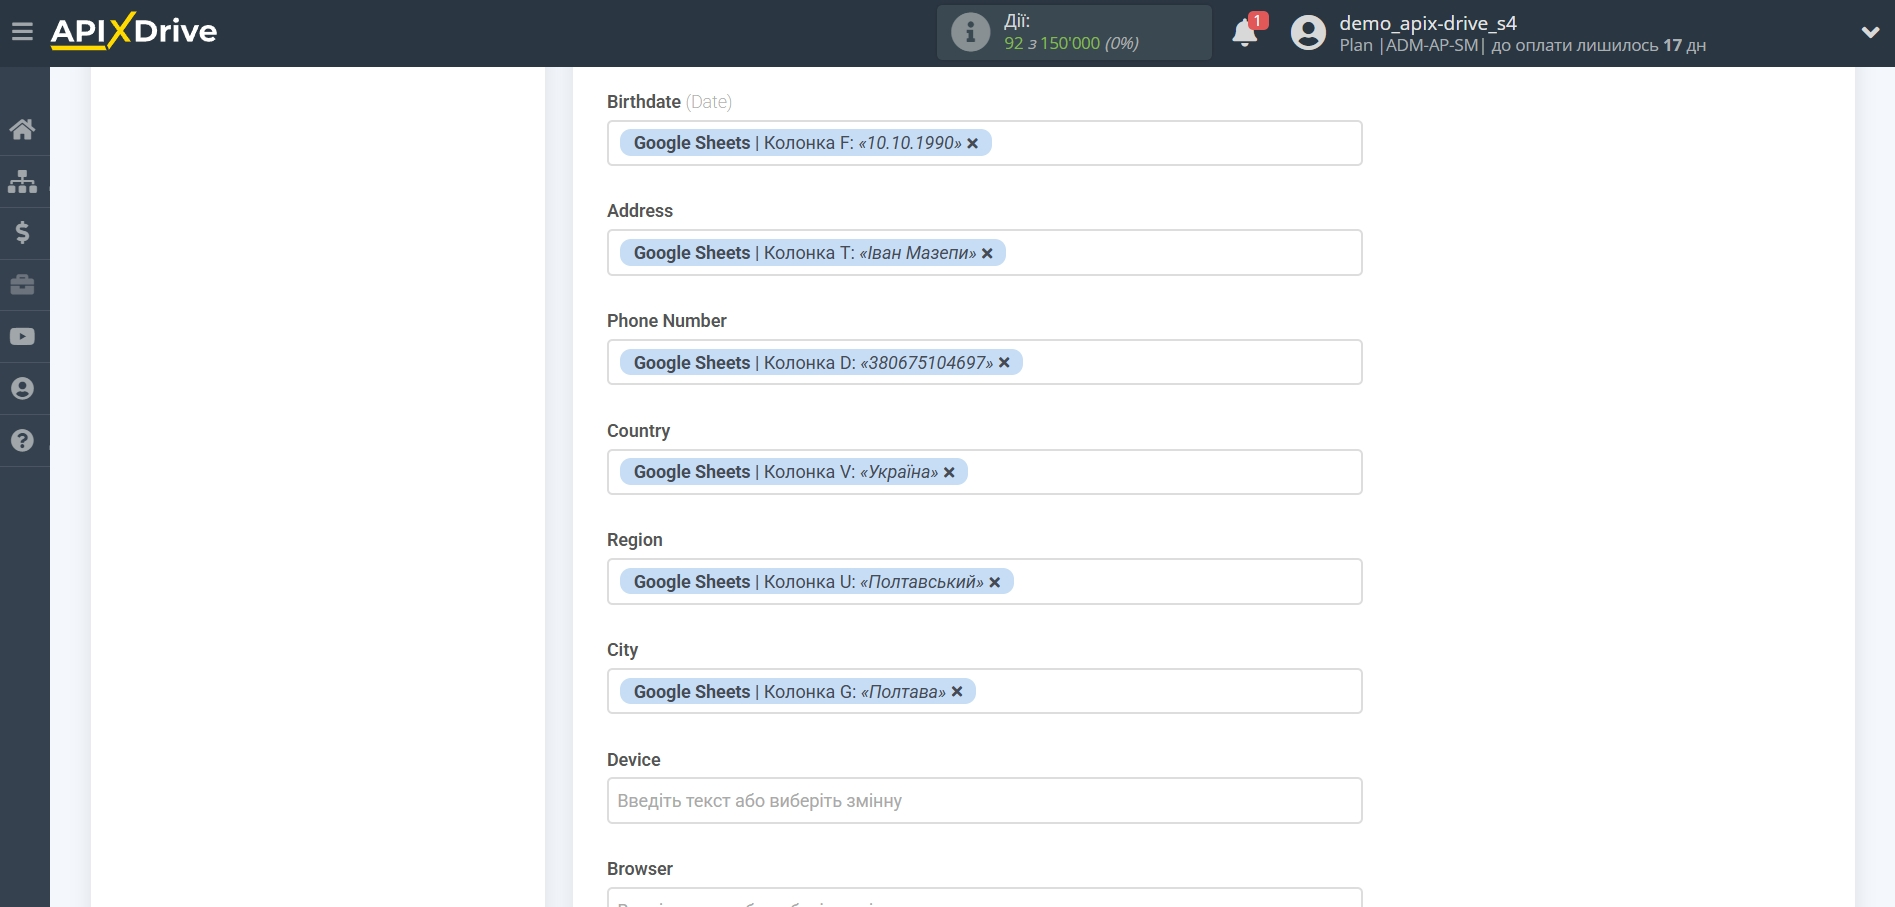The width and height of the screenshot is (1895, 907).
Task: Open the billing dollar sidebar icon
Action: 22,233
